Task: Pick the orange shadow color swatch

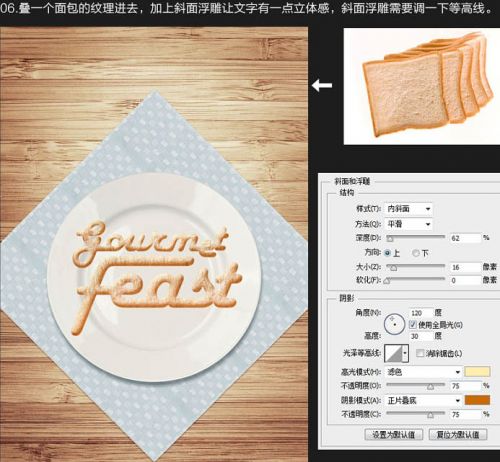Action: [477, 400]
